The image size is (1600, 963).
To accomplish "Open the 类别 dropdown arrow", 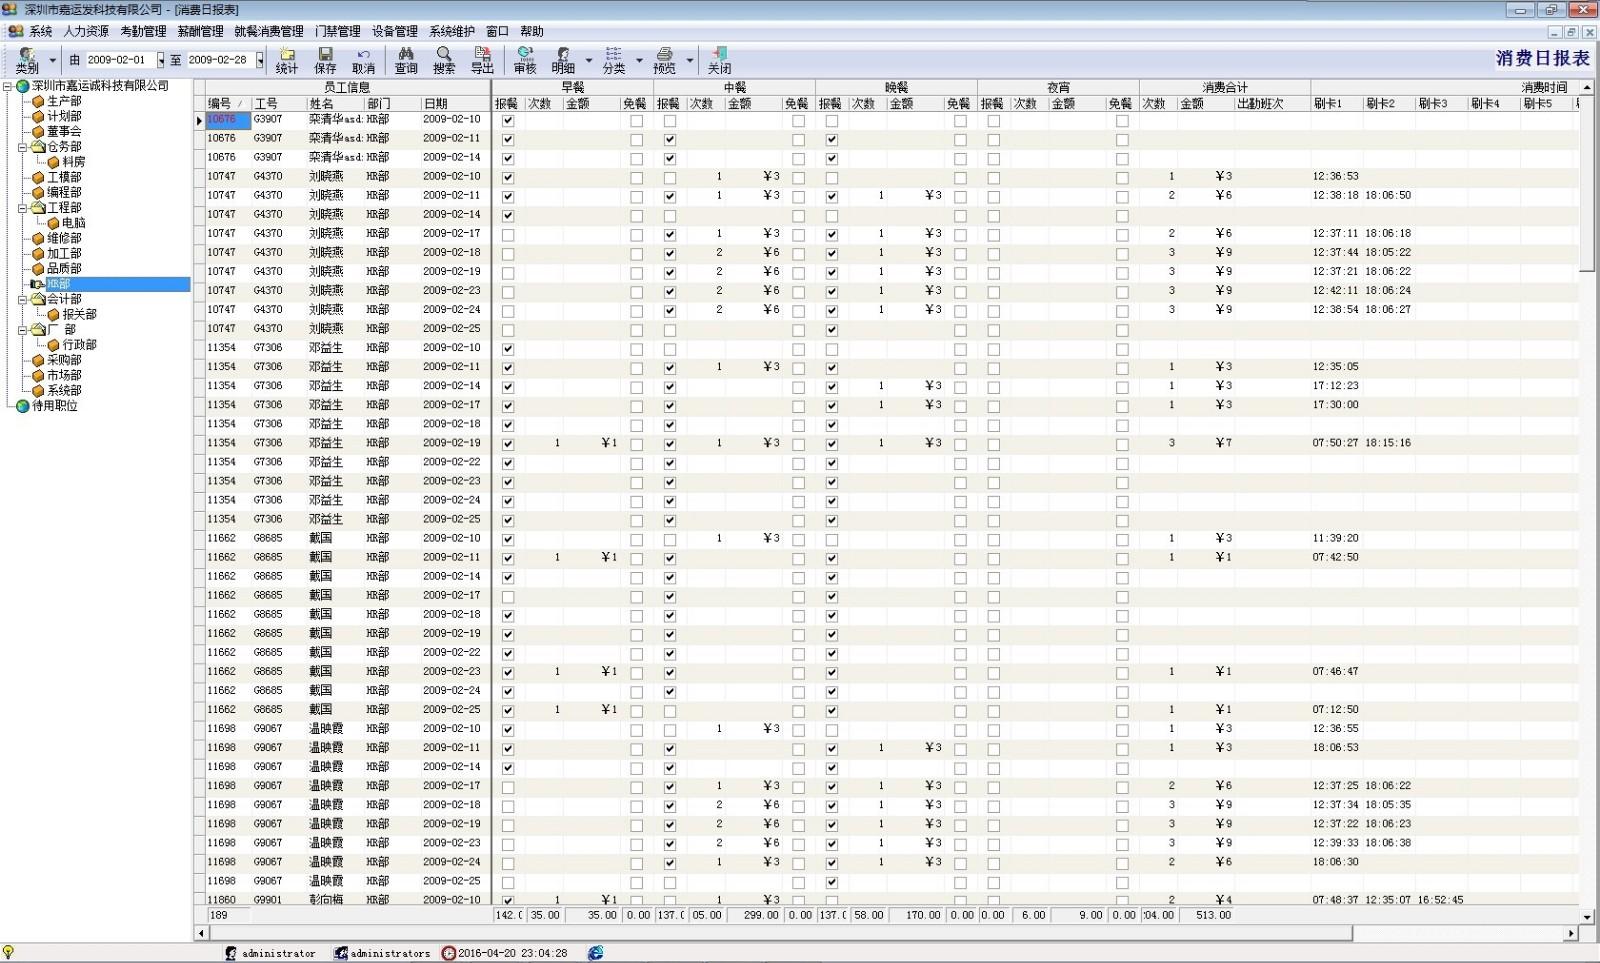I will [x=52, y=60].
